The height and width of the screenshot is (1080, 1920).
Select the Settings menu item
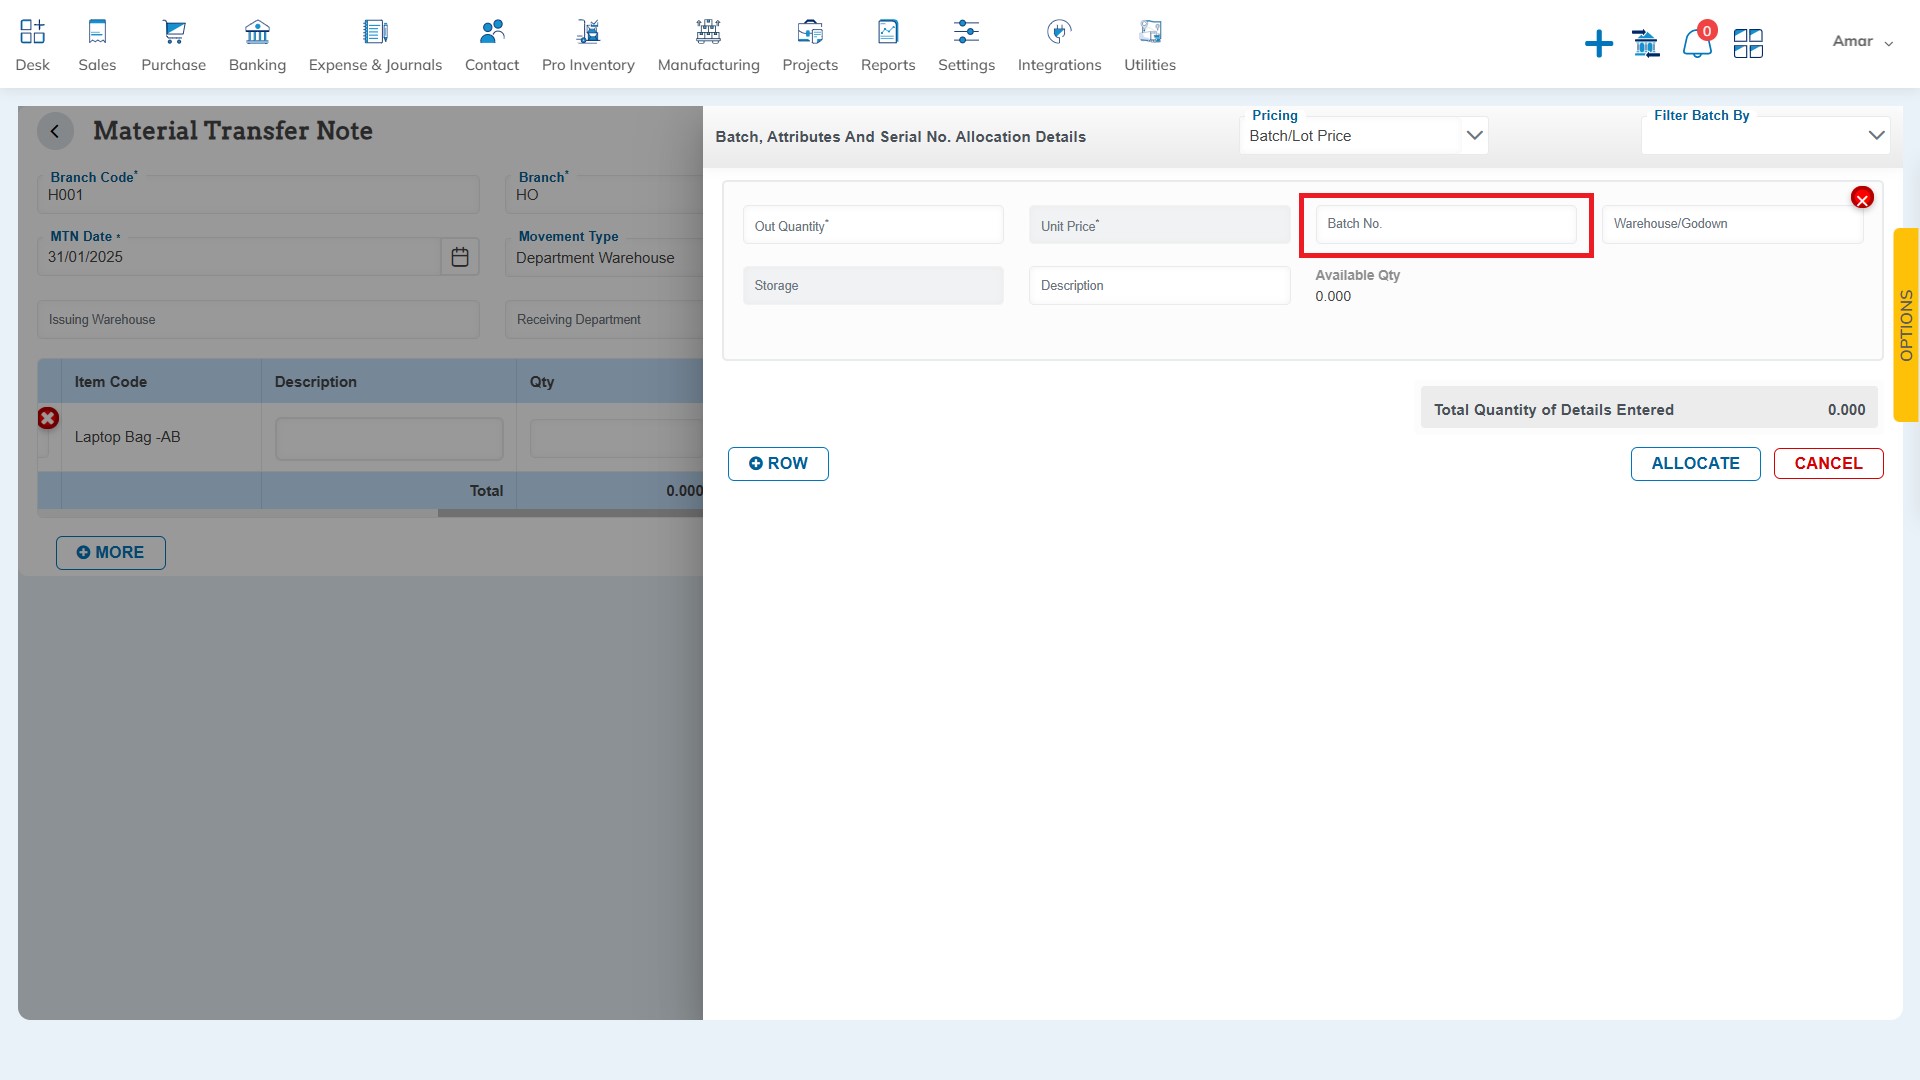(965, 44)
